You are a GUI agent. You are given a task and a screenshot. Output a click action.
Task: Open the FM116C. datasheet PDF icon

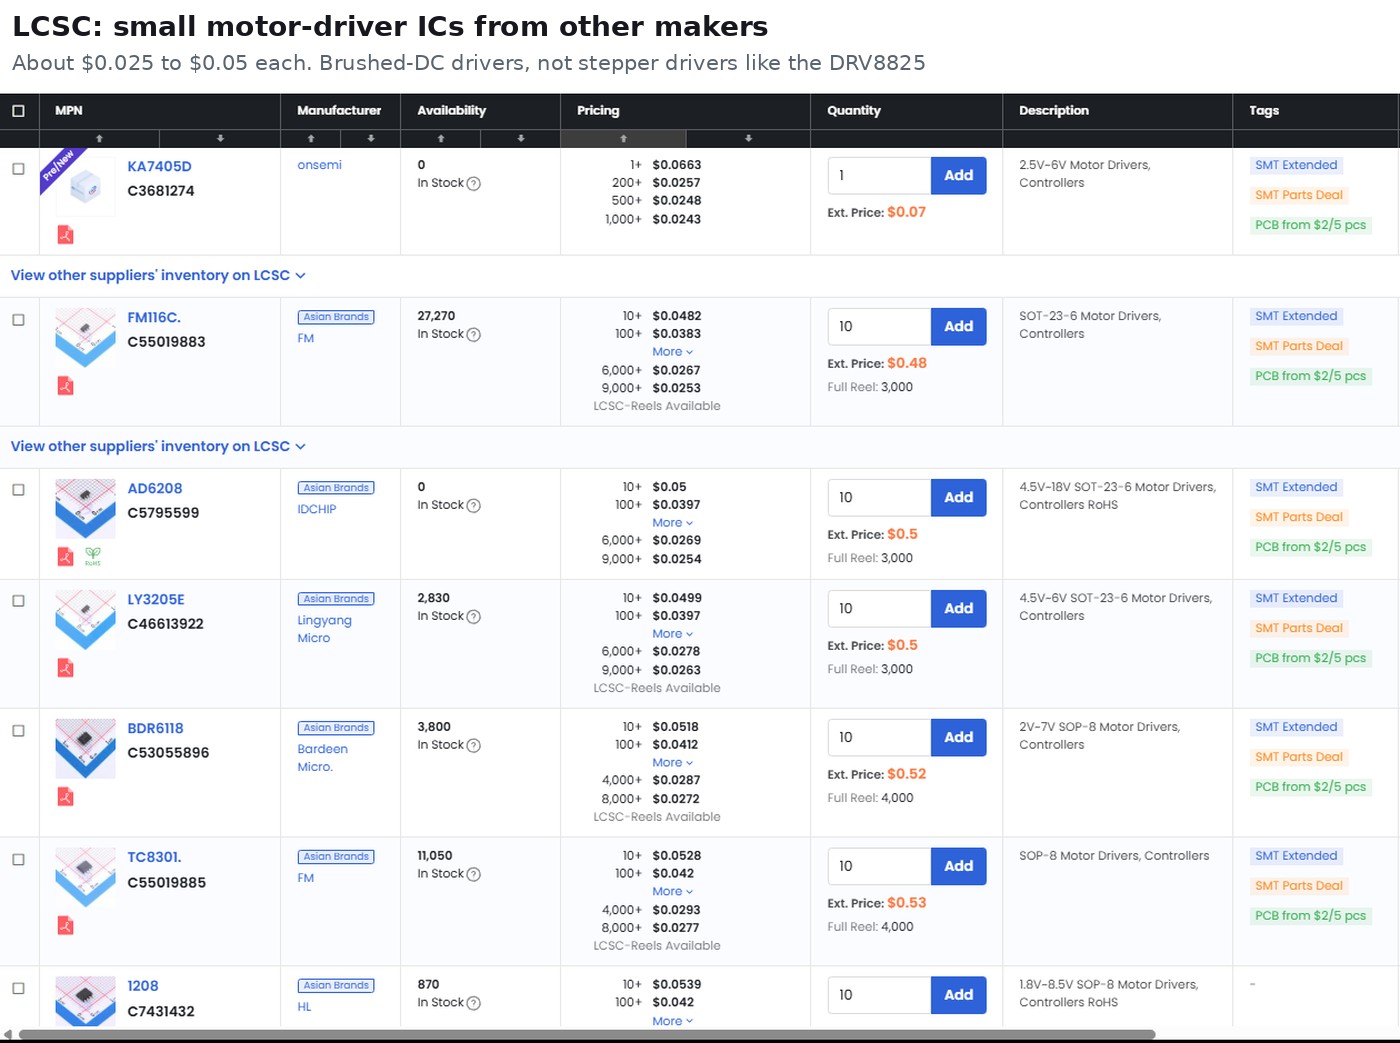(x=65, y=386)
